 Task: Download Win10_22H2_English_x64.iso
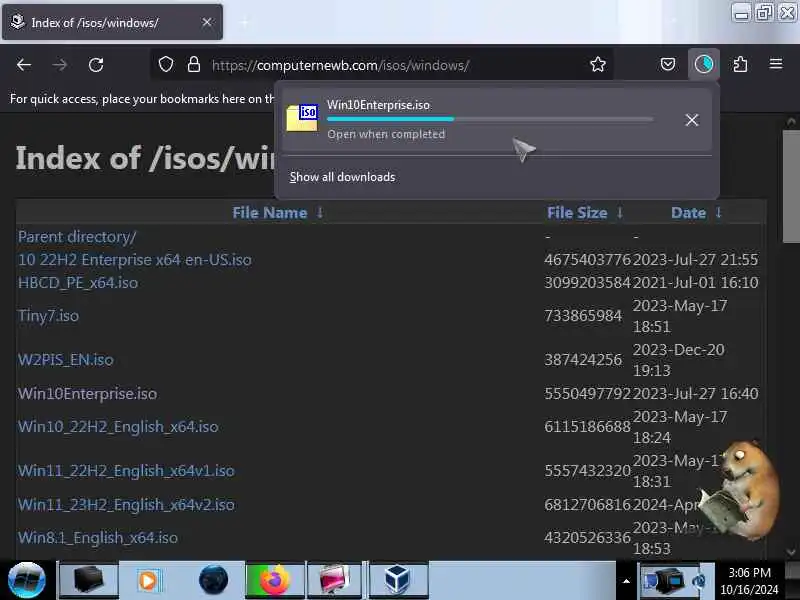pyautogui.click(x=118, y=427)
